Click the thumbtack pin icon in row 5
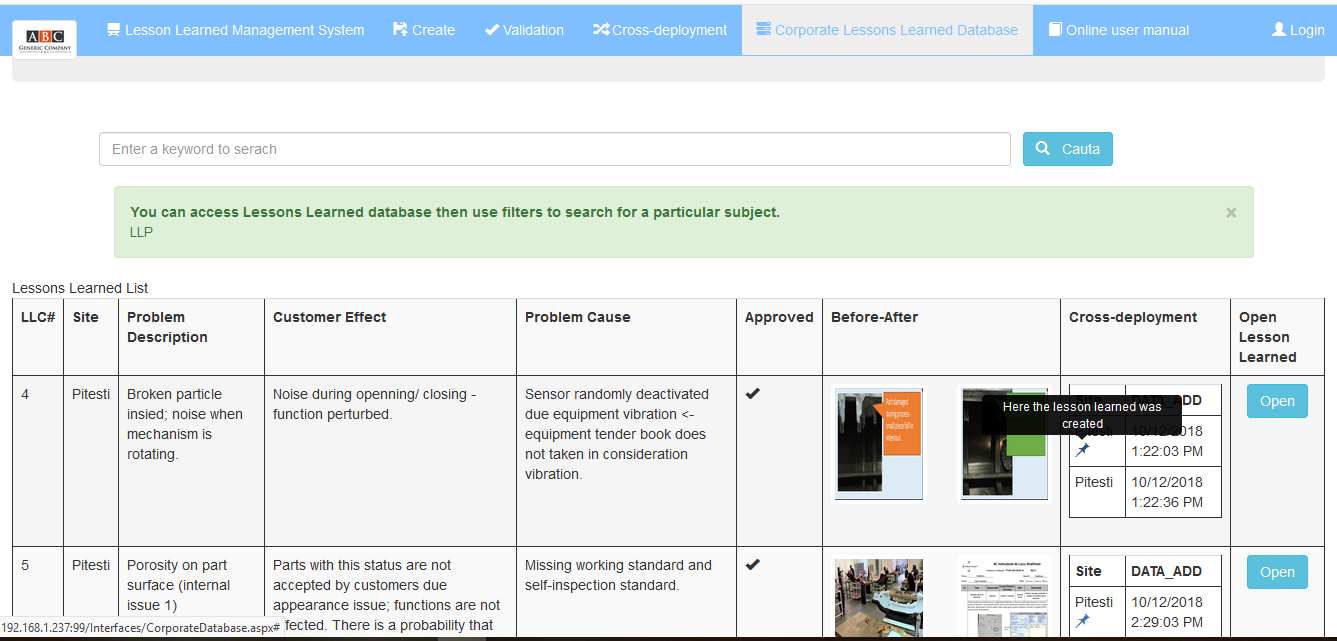 (x=1084, y=620)
